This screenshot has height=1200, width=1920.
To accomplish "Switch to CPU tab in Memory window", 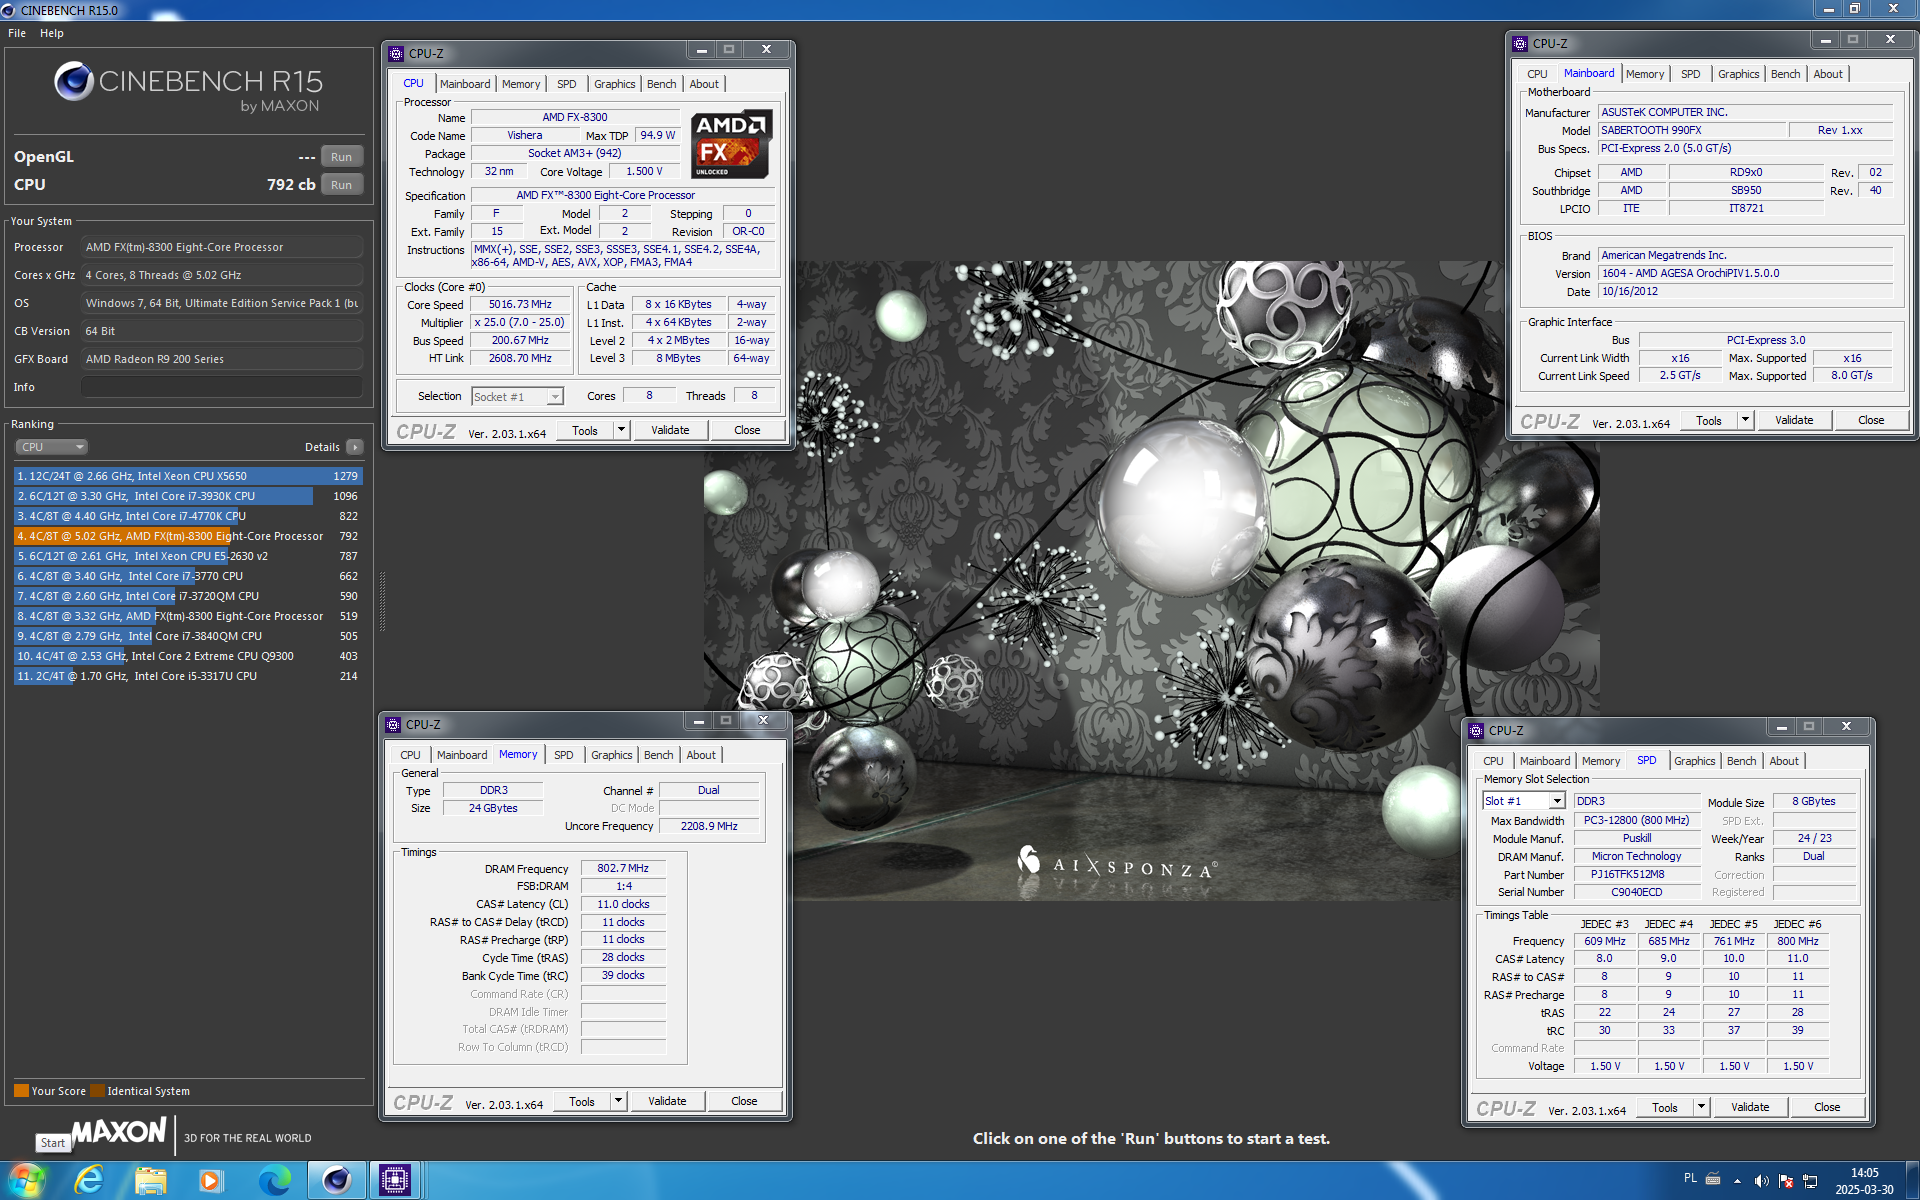I will [410, 755].
